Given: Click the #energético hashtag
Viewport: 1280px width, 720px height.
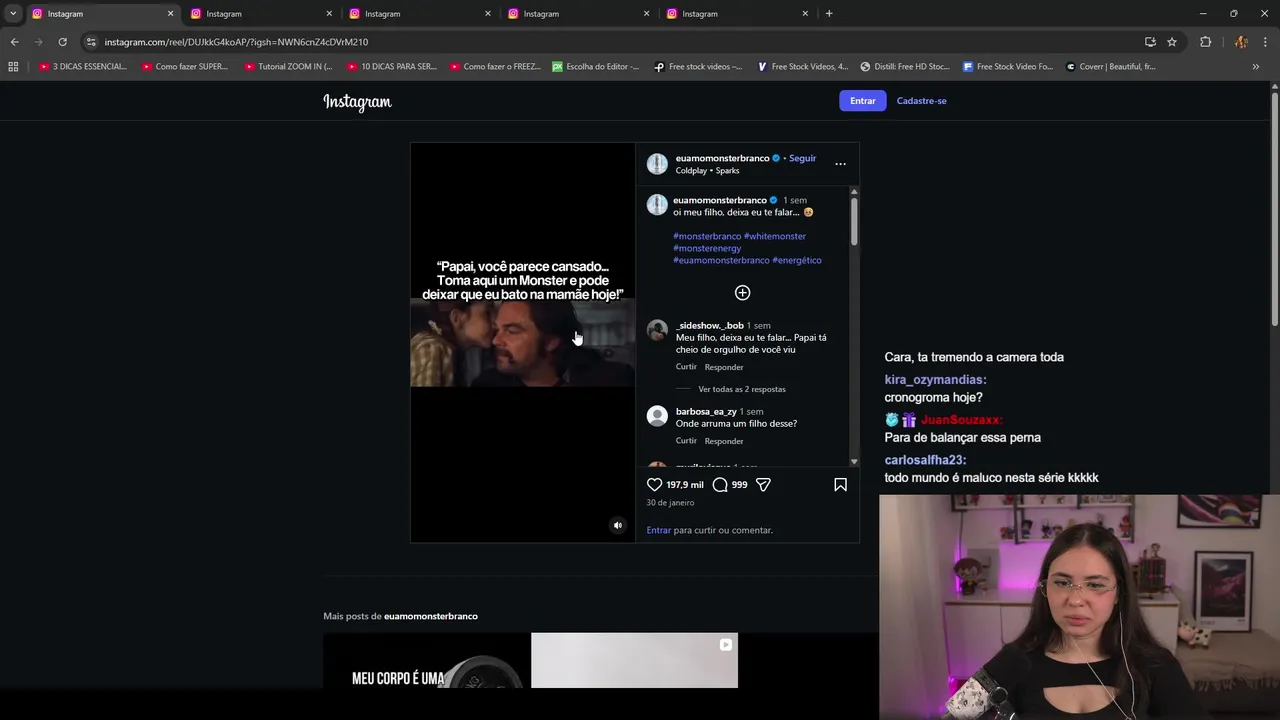Looking at the screenshot, I should tap(797, 260).
